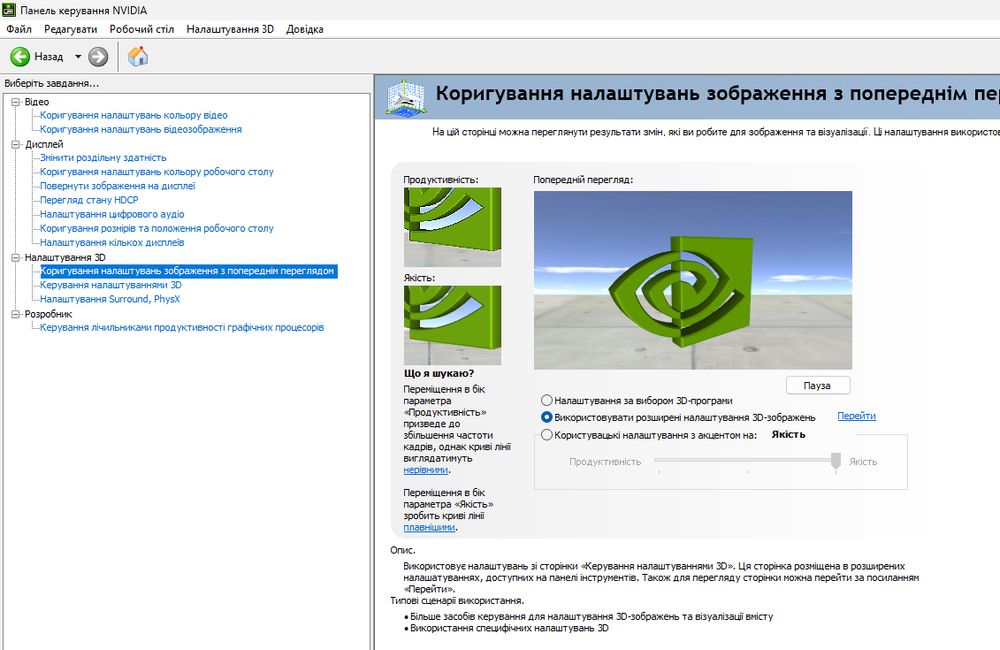Click the green Back arrow icon
The height and width of the screenshot is (650, 1000).
[20, 57]
